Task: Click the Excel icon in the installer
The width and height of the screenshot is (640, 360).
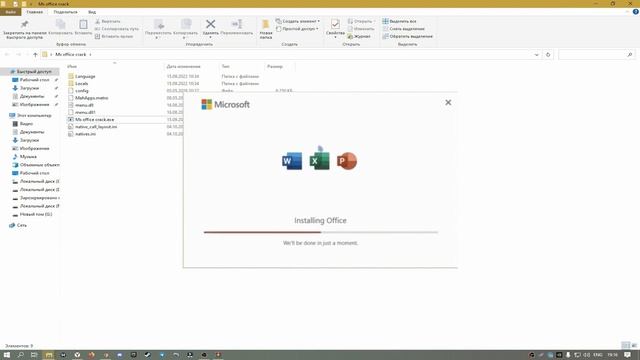Action: tap(320, 161)
